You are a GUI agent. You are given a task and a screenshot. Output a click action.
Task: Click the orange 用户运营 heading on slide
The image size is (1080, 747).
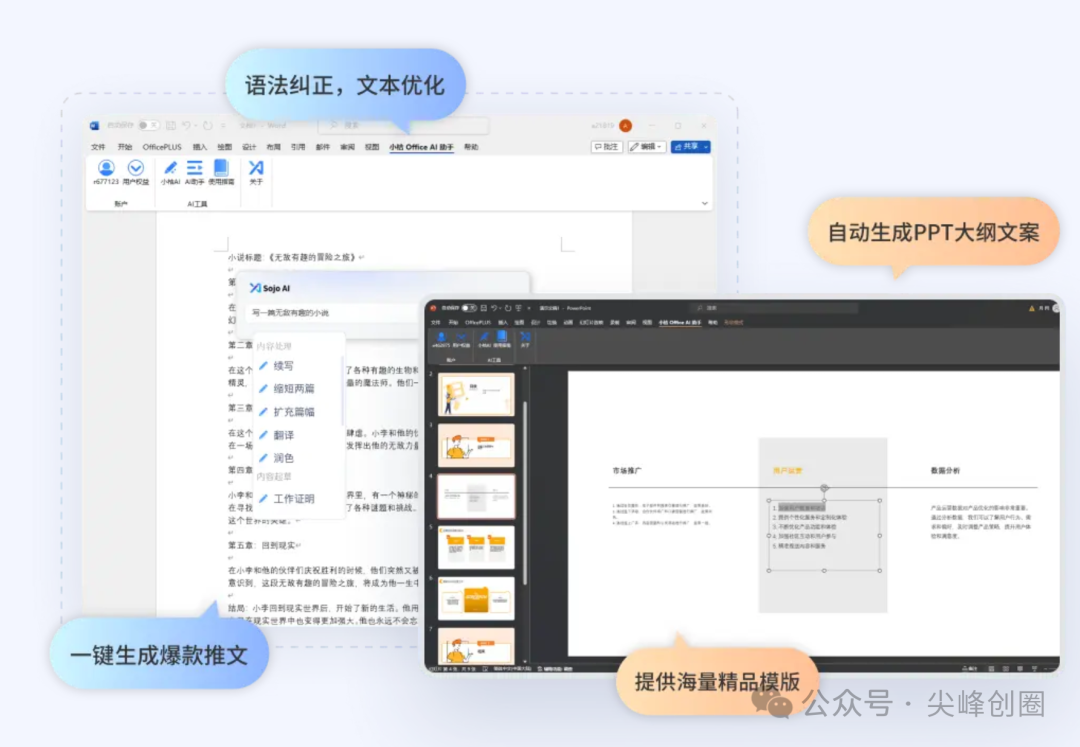coord(787,471)
